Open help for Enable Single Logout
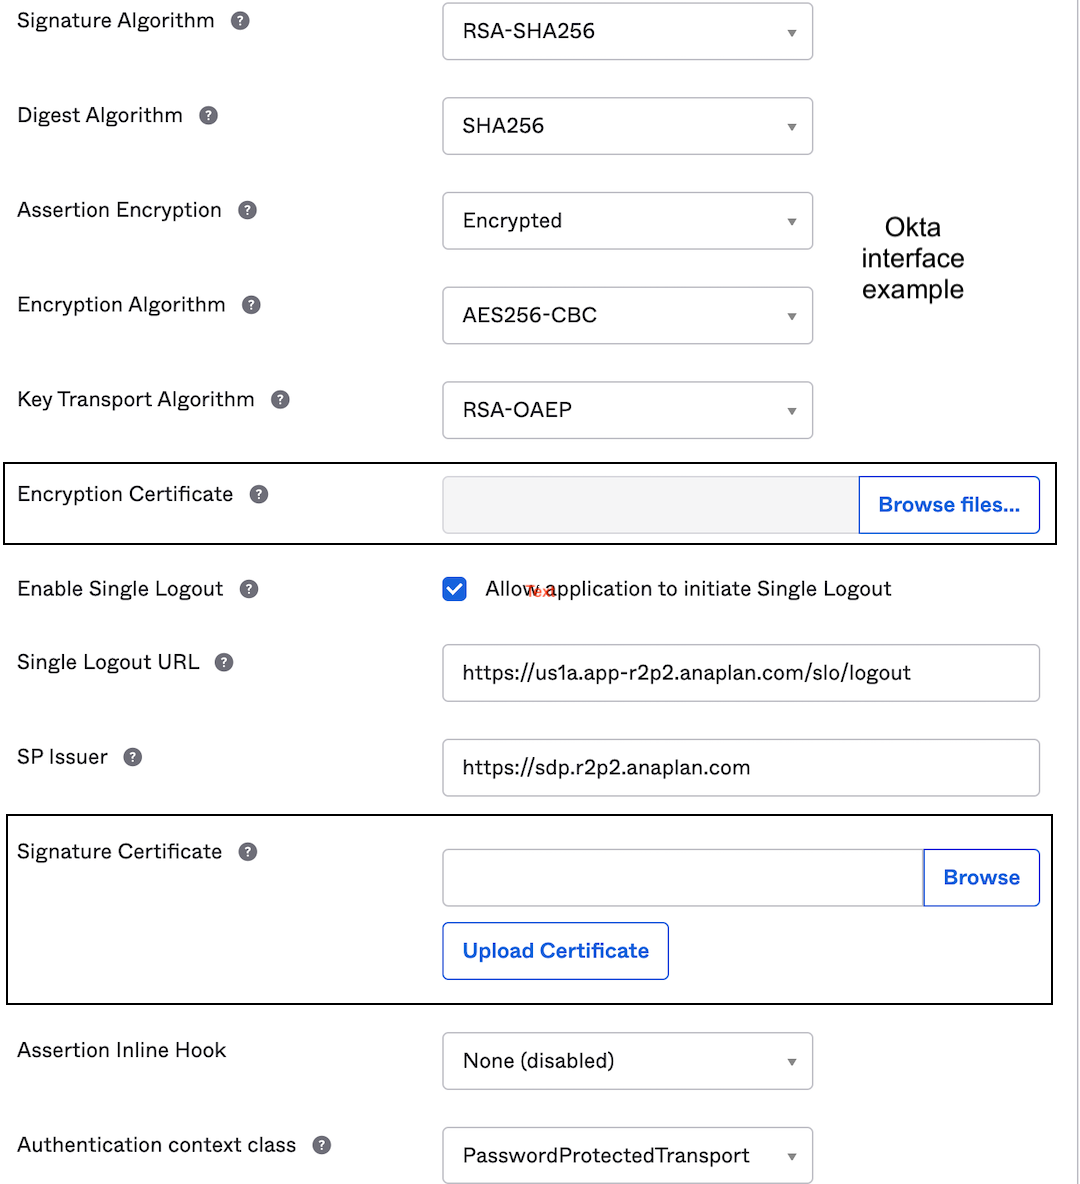Viewport: 1080px width, 1184px height. click(x=248, y=589)
